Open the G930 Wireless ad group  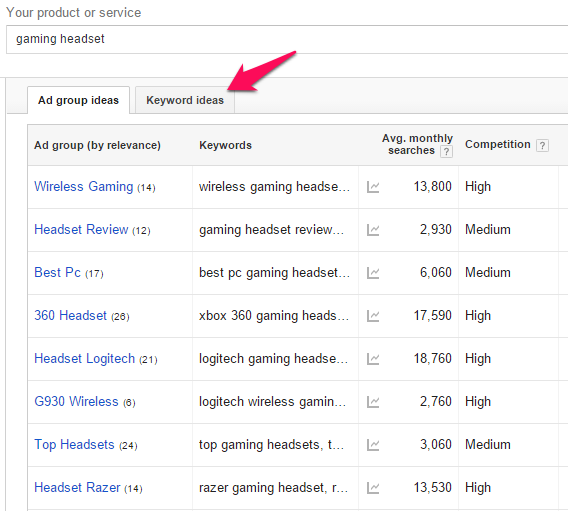pyautogui.click(x=76, y=401)
